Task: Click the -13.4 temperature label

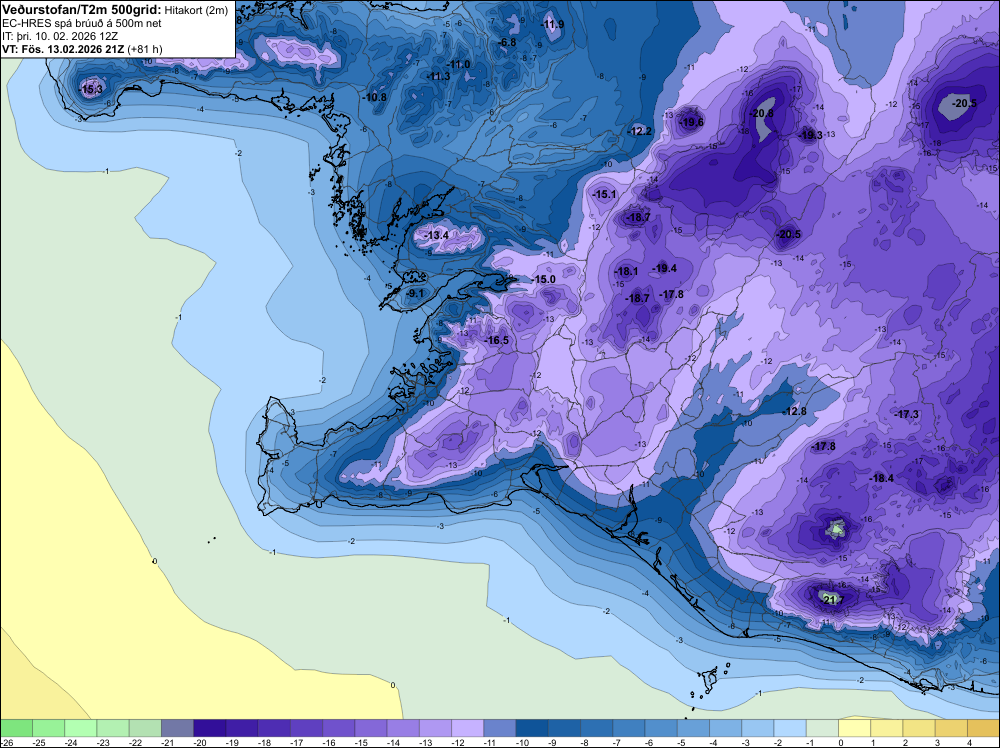Action: click(437, 235)
